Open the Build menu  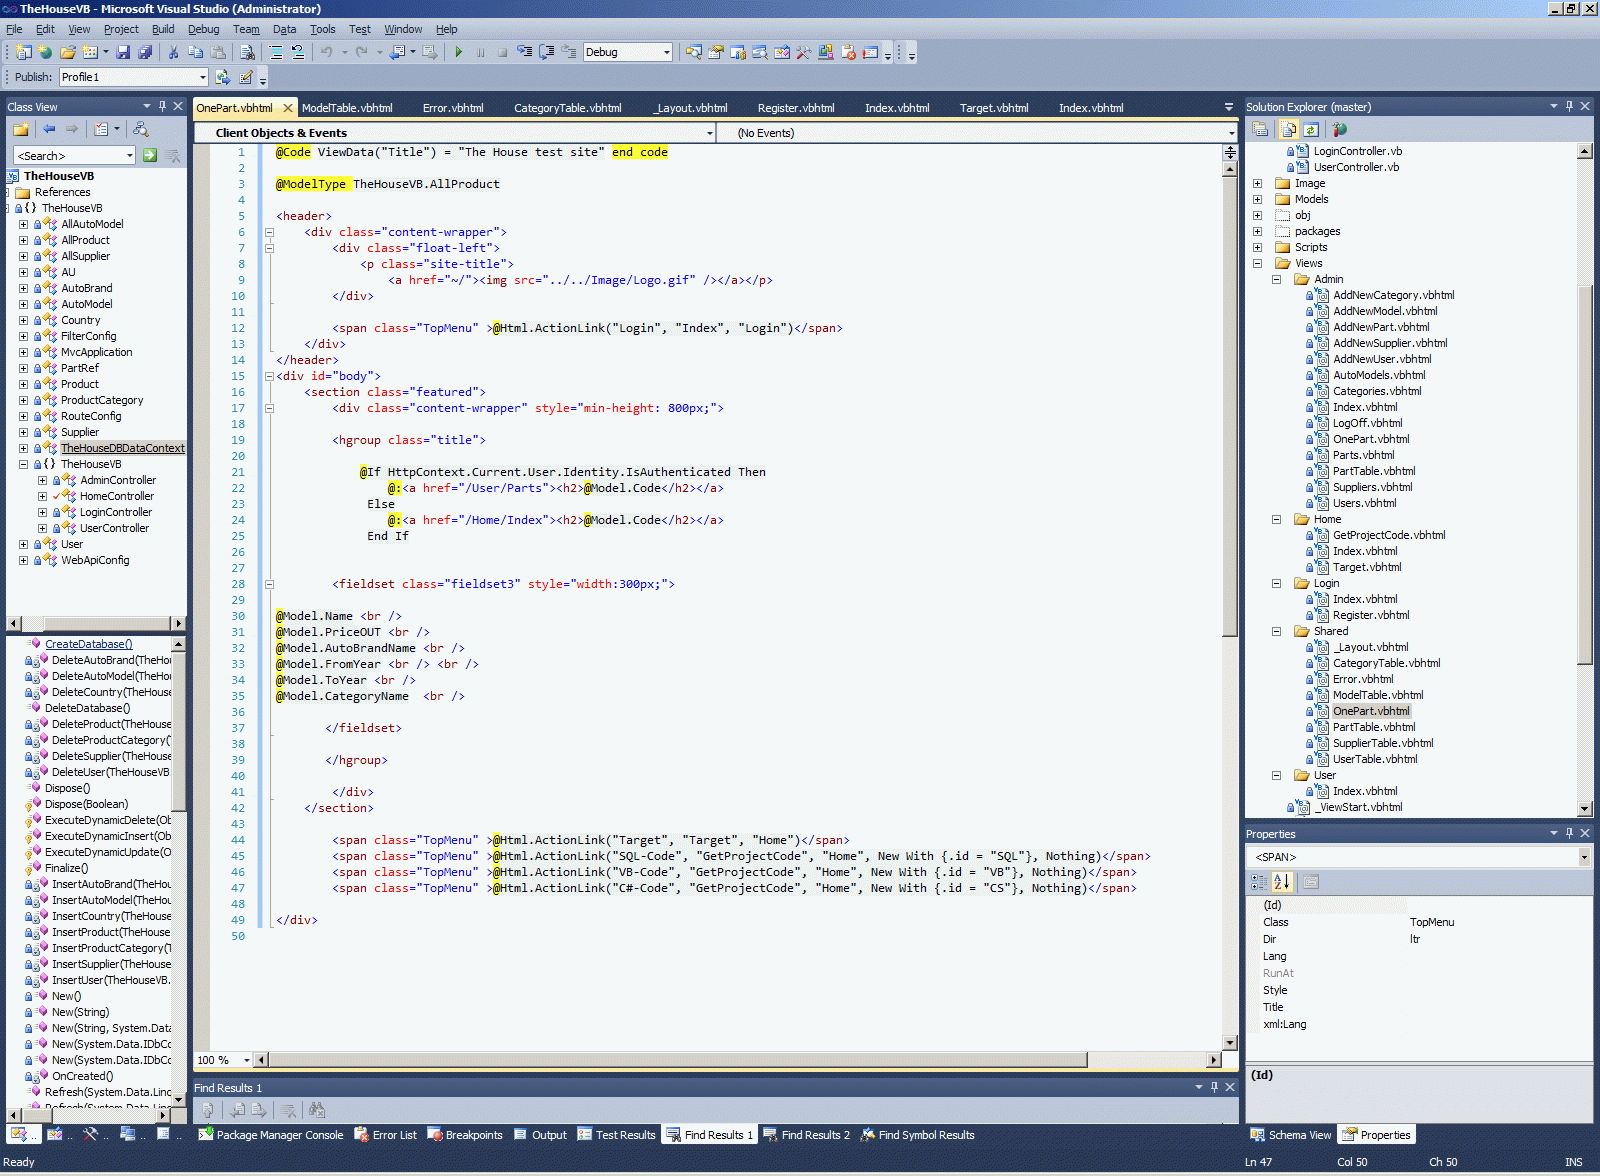click(162, 29)
